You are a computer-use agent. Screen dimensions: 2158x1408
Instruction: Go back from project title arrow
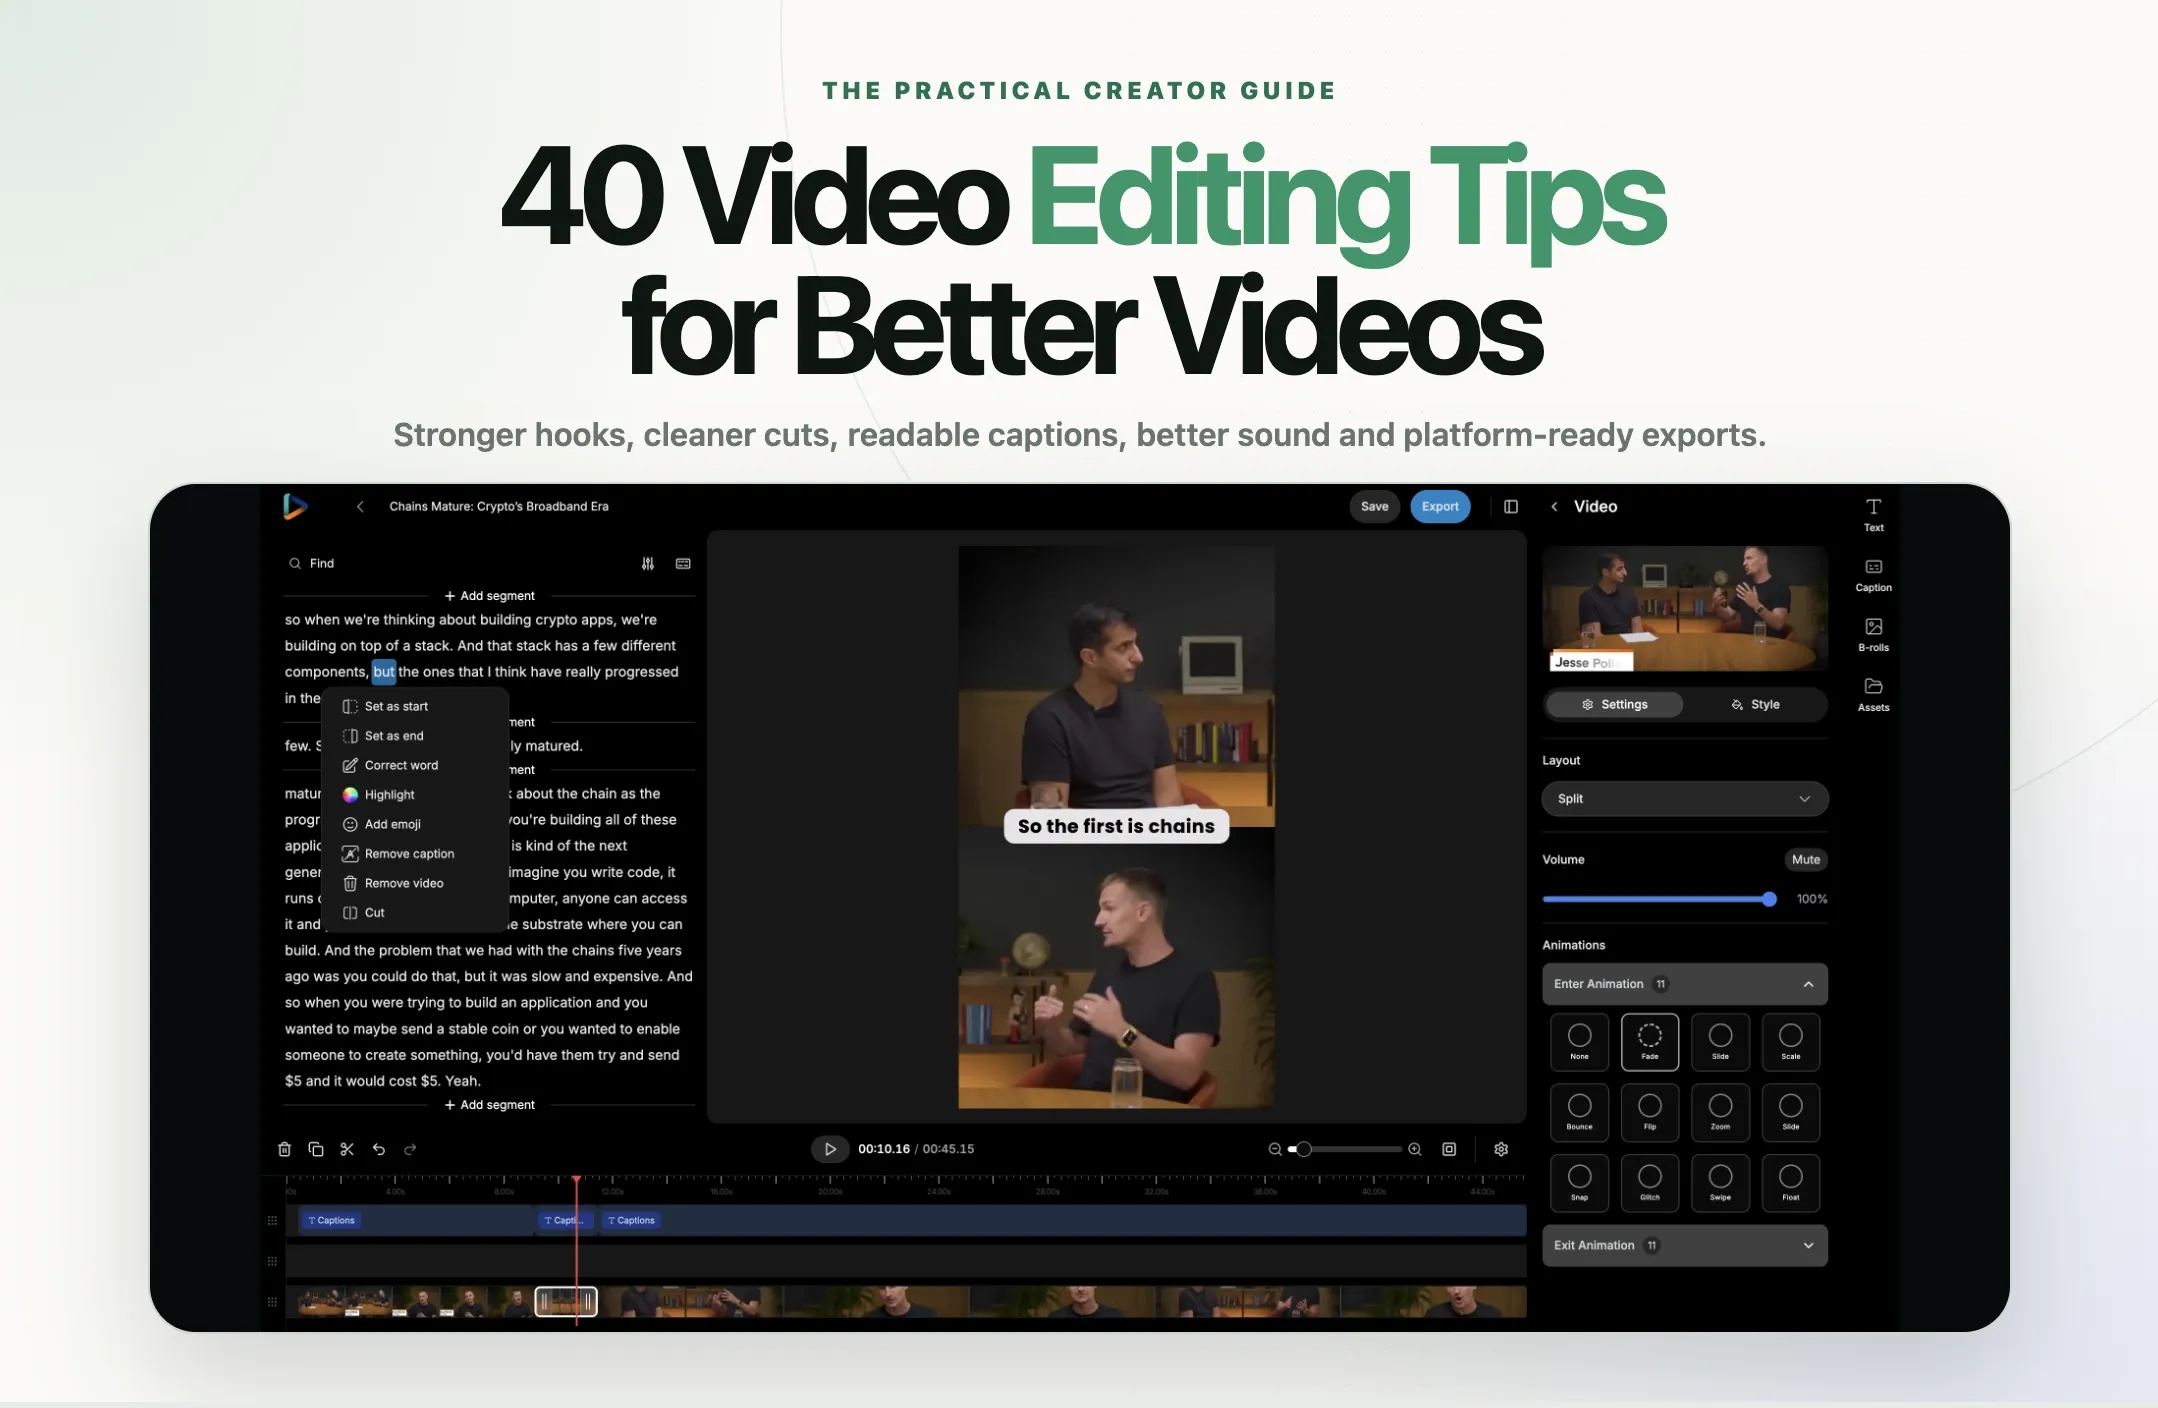pyautogui.click(x=360, y=506)
